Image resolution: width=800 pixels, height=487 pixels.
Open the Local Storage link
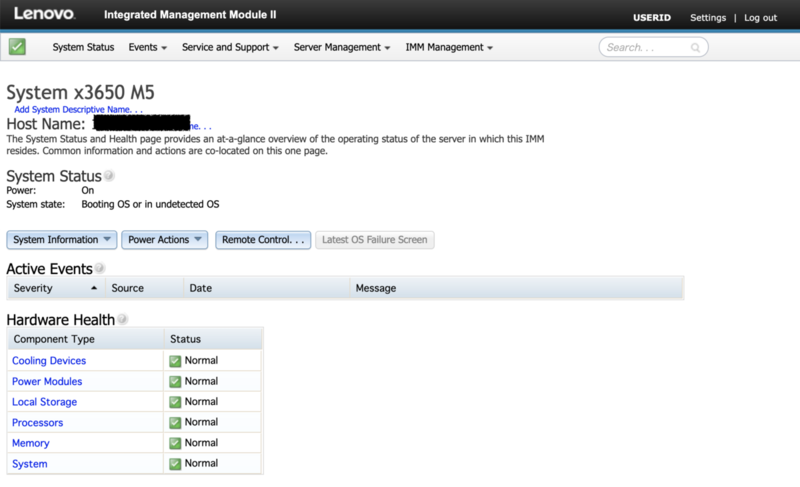point(44,402)
